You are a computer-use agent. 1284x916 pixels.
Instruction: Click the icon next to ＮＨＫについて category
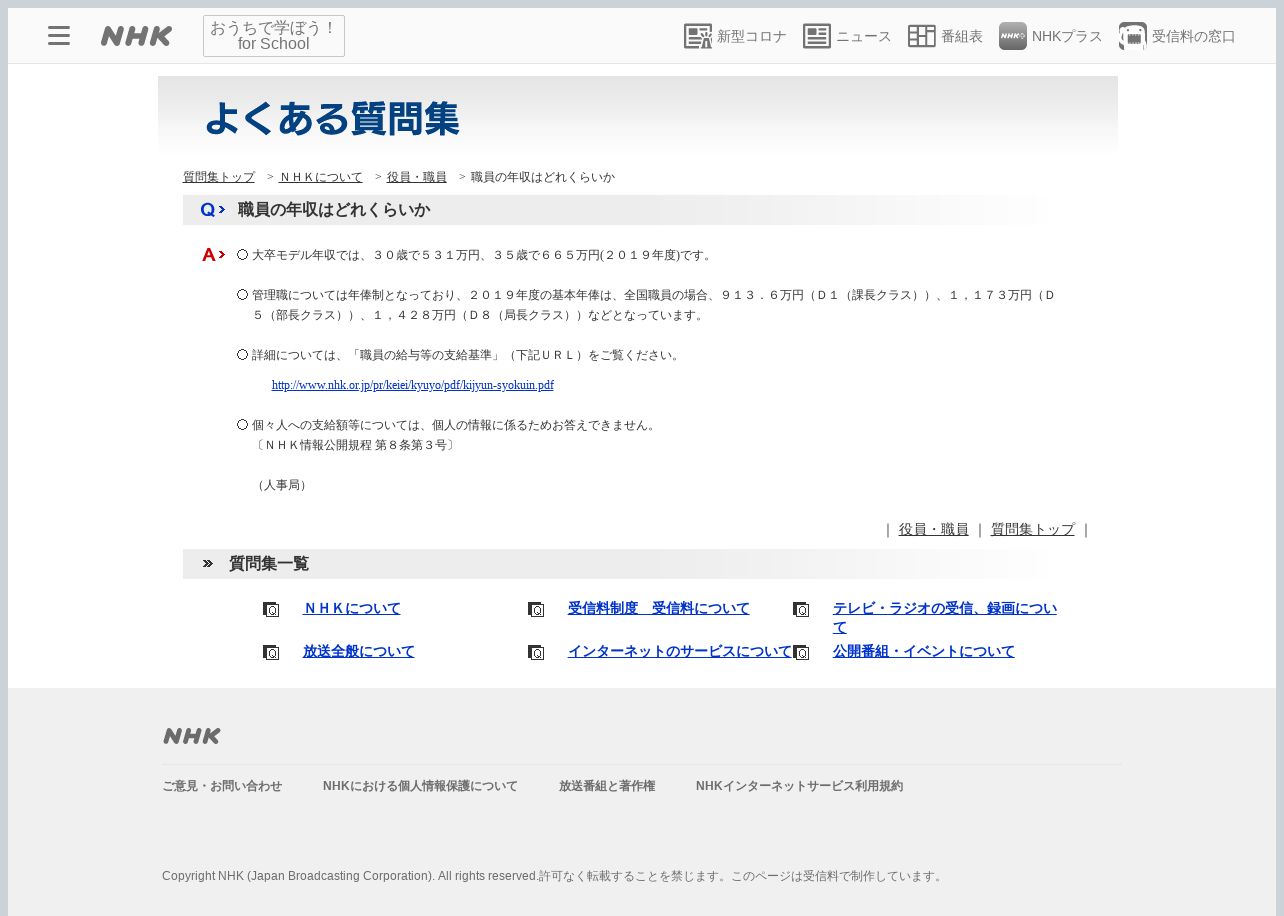pyautogui.click(x=271, y=609)
